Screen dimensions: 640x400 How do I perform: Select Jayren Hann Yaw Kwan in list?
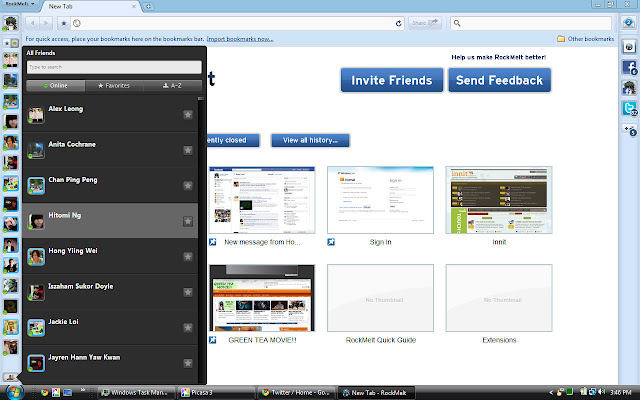tap(110, 363)
